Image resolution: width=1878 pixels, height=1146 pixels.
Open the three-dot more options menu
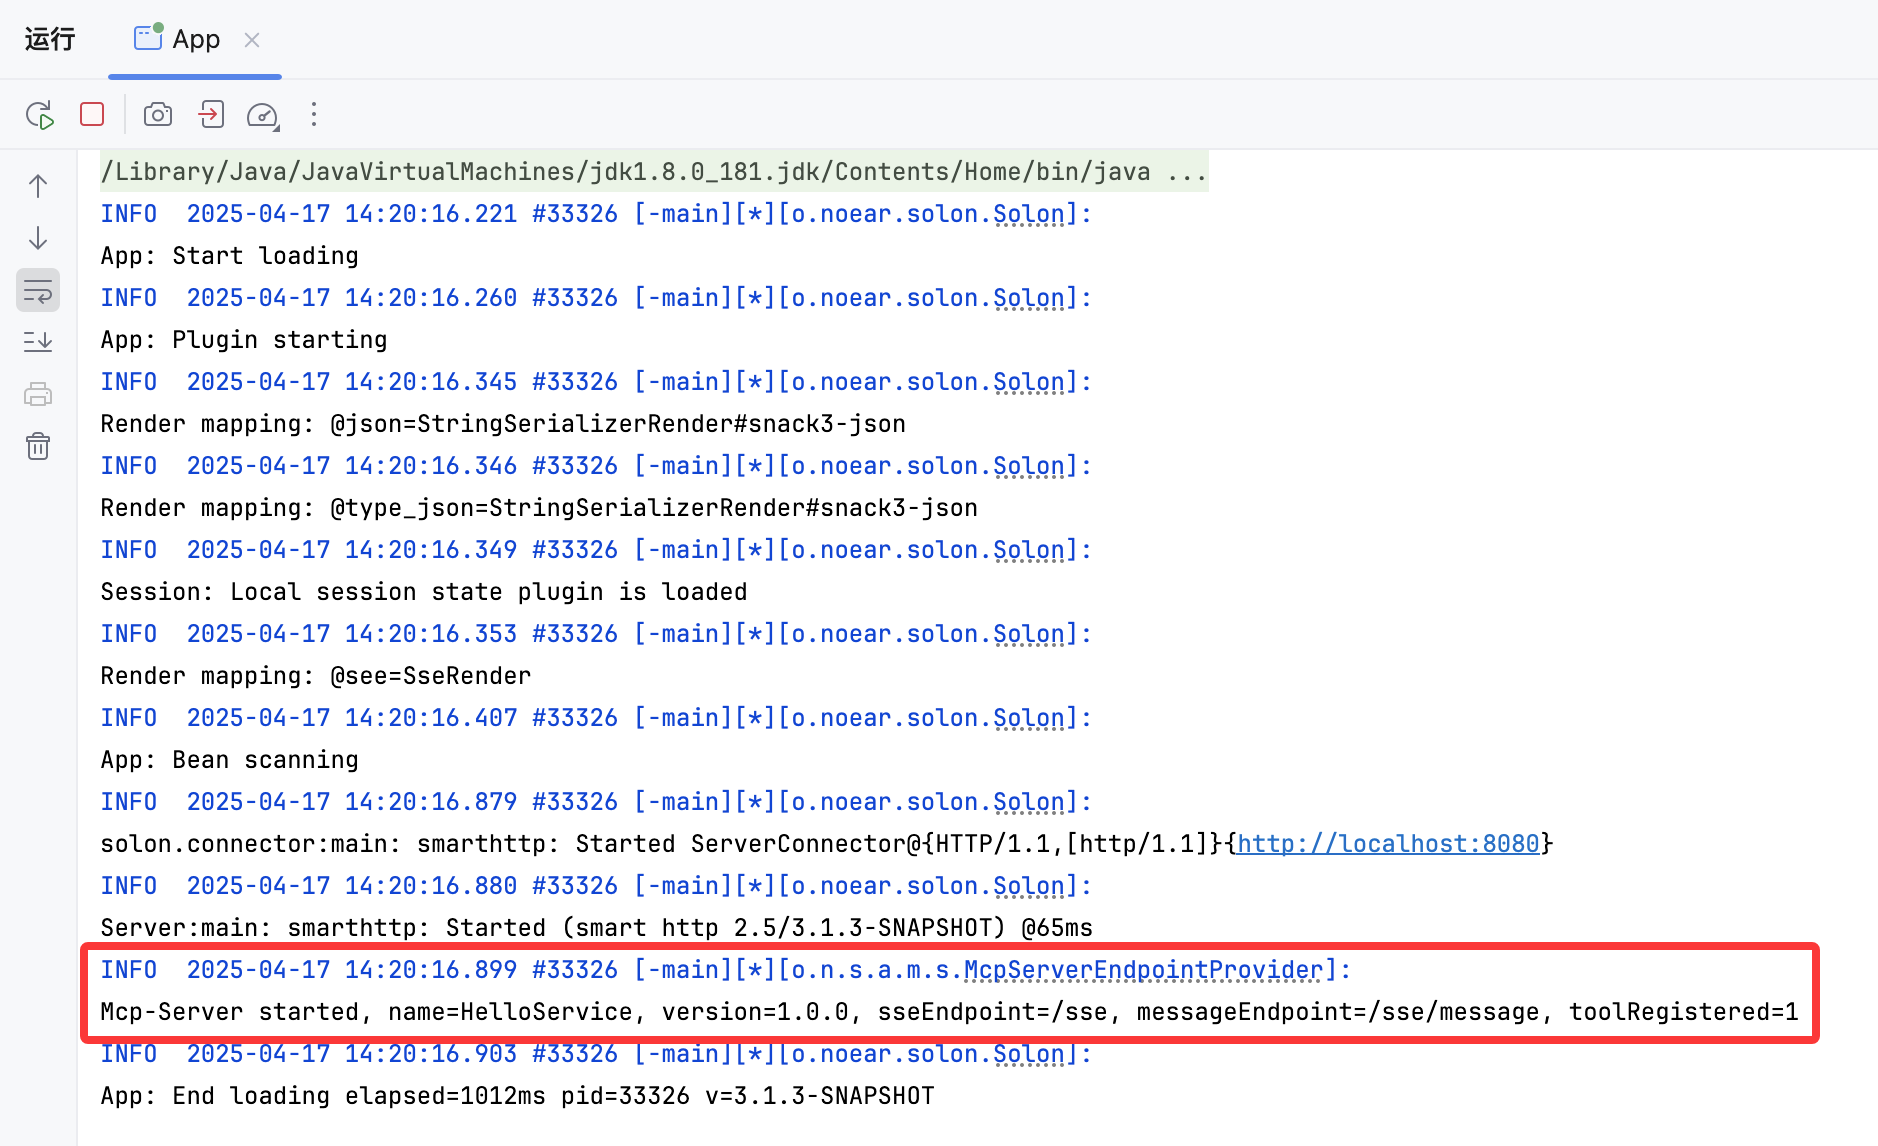coord(313,114)
